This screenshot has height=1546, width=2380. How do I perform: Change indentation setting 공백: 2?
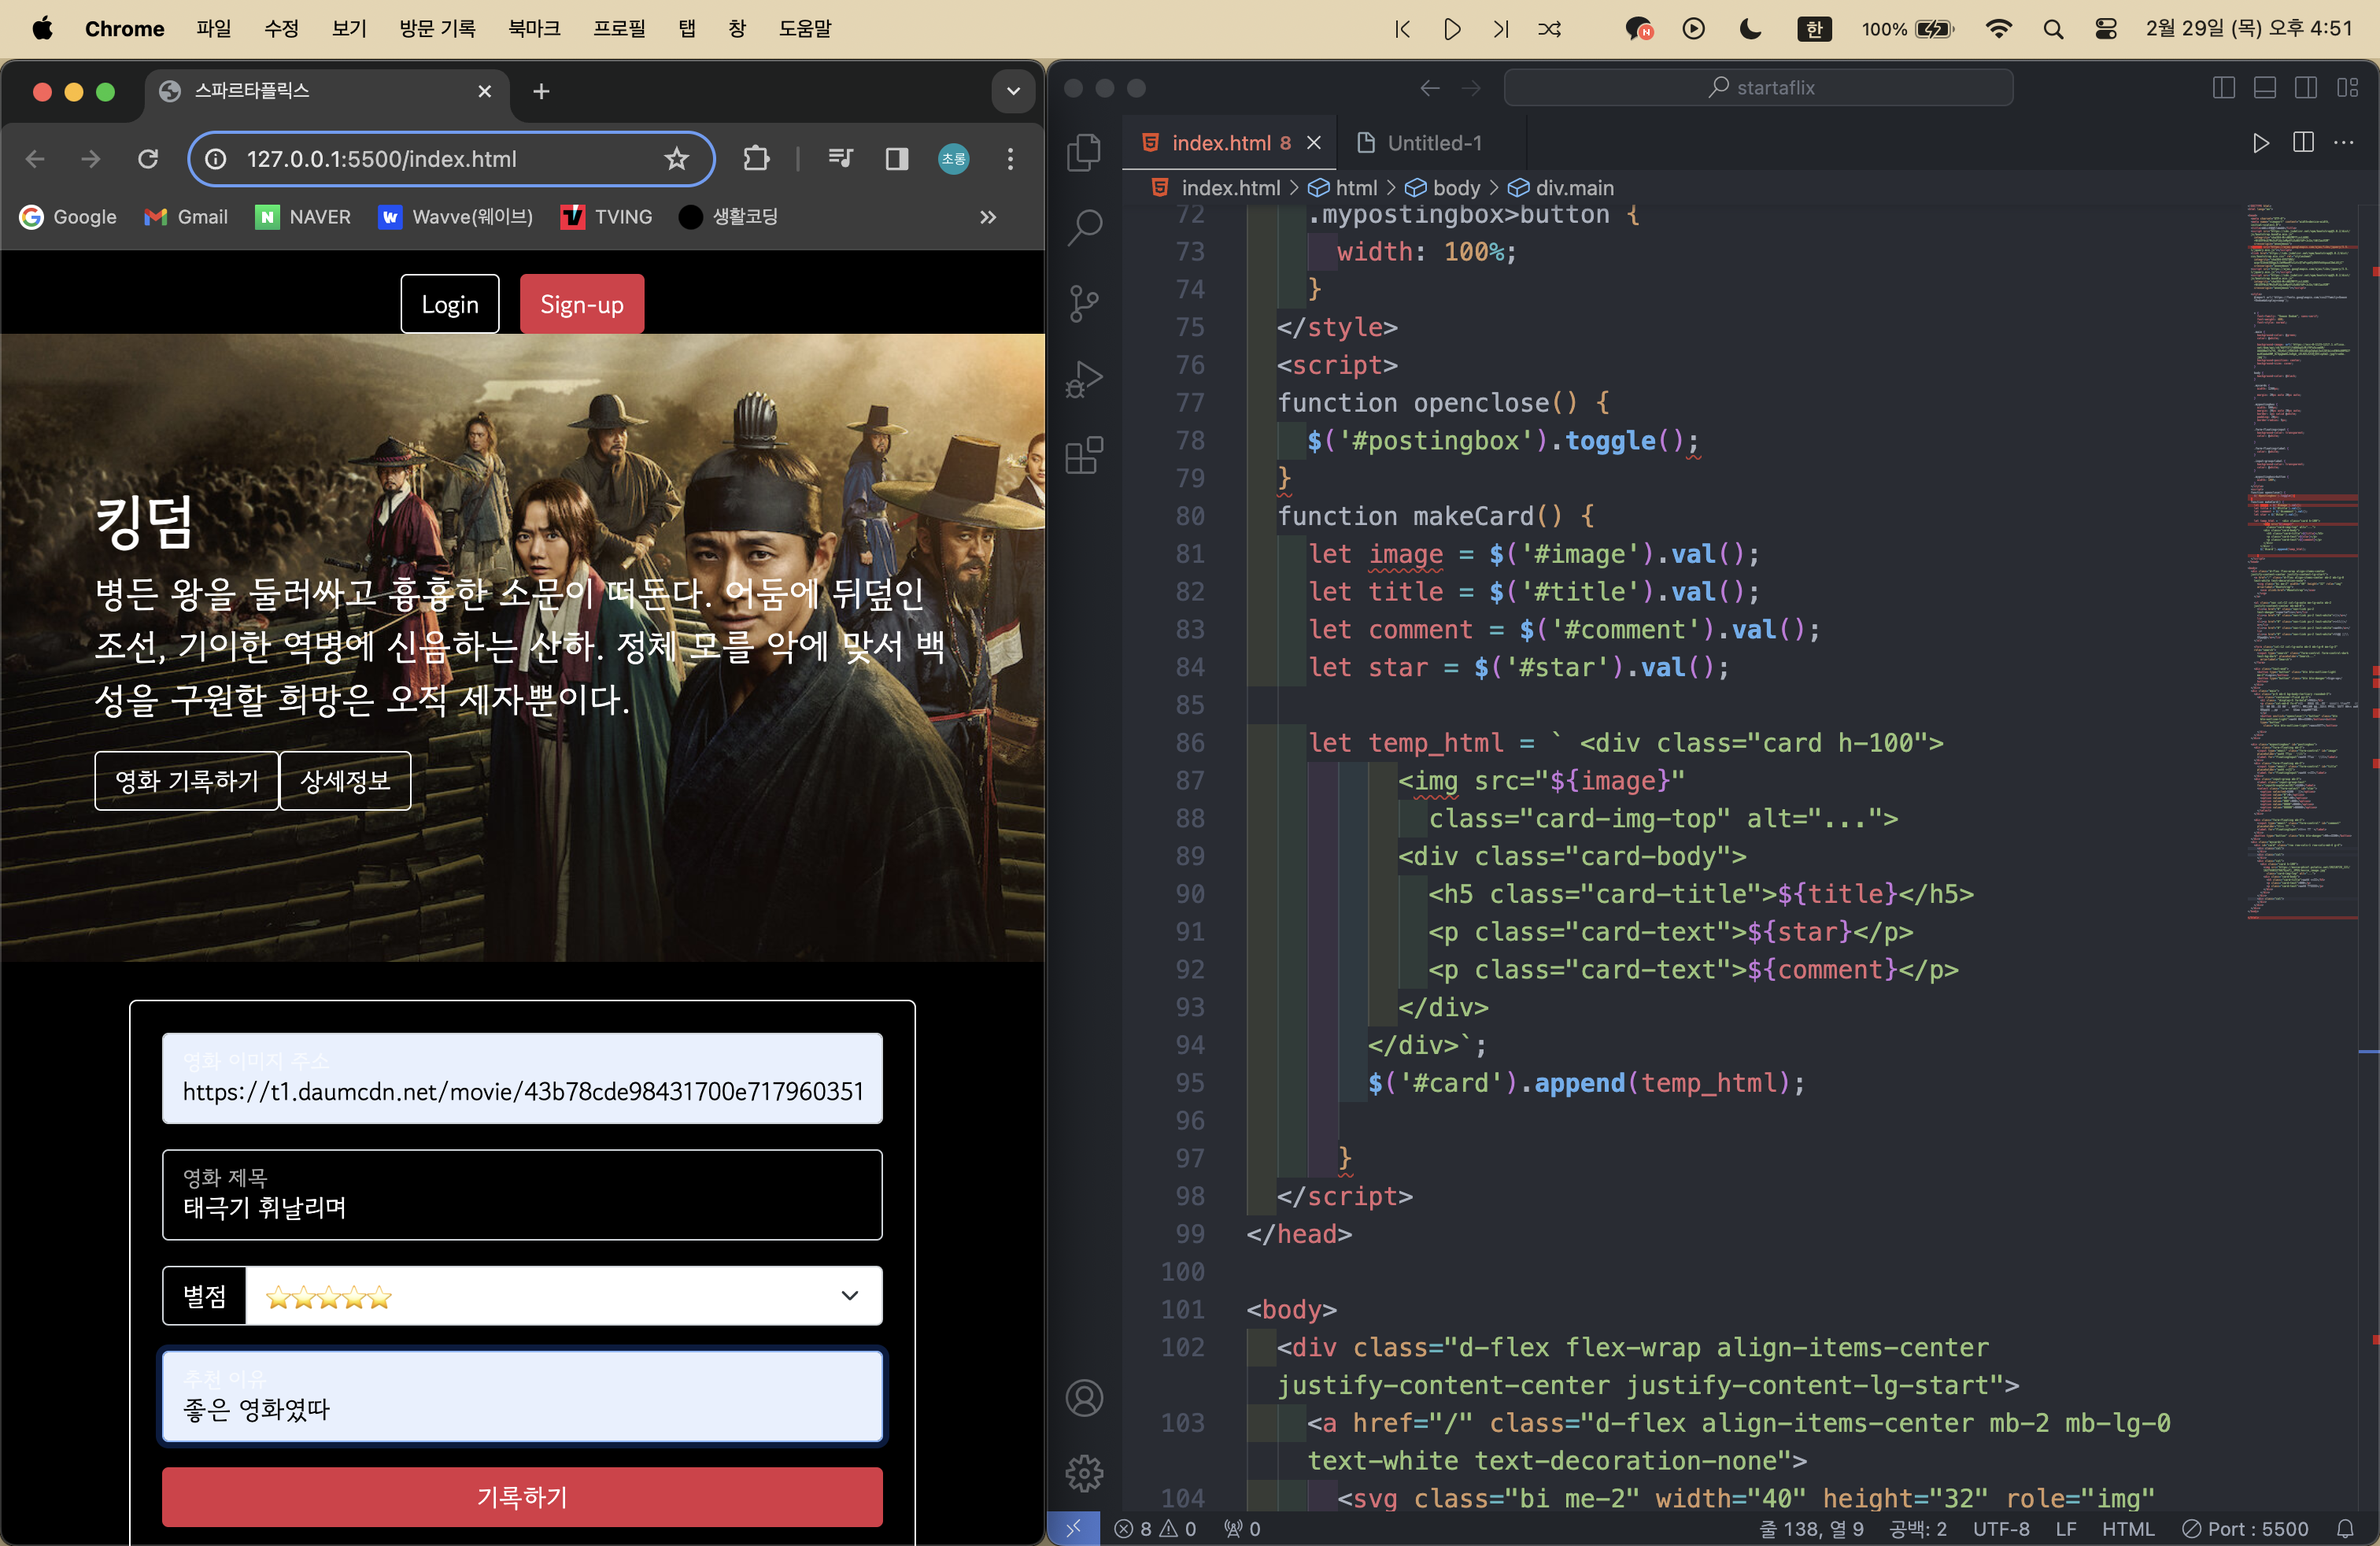click(1917, 1528)
